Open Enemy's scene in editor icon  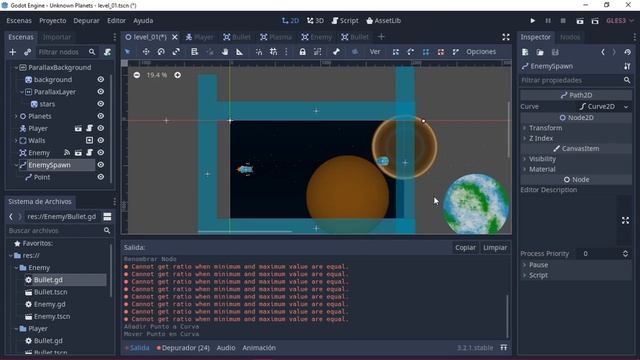coord(78,153)
